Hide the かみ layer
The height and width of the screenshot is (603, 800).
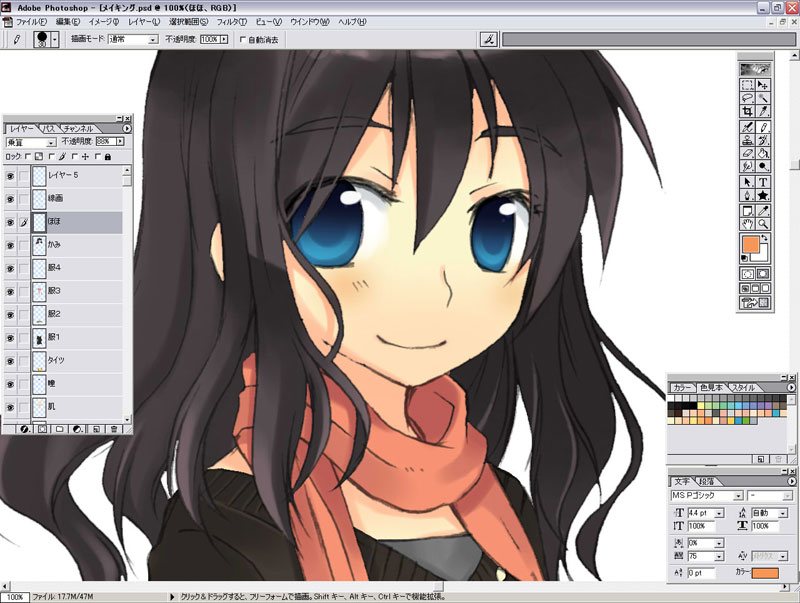click(x=10, y=246)
